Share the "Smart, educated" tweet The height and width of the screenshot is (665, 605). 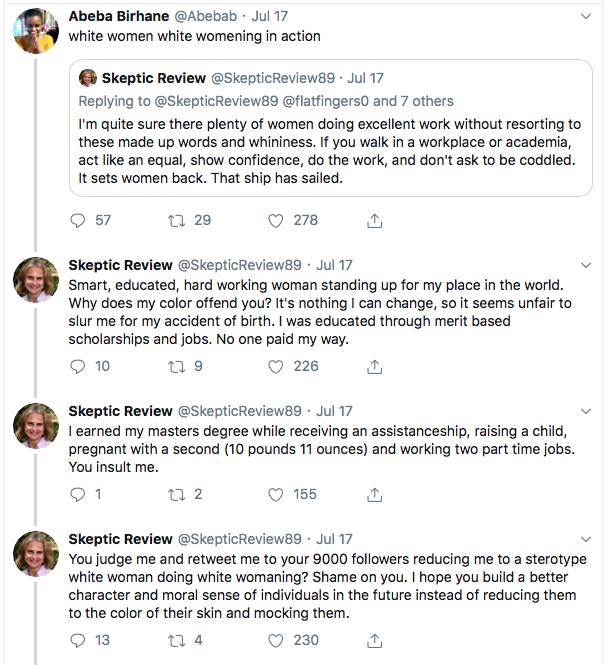click(x=375, y=367)
